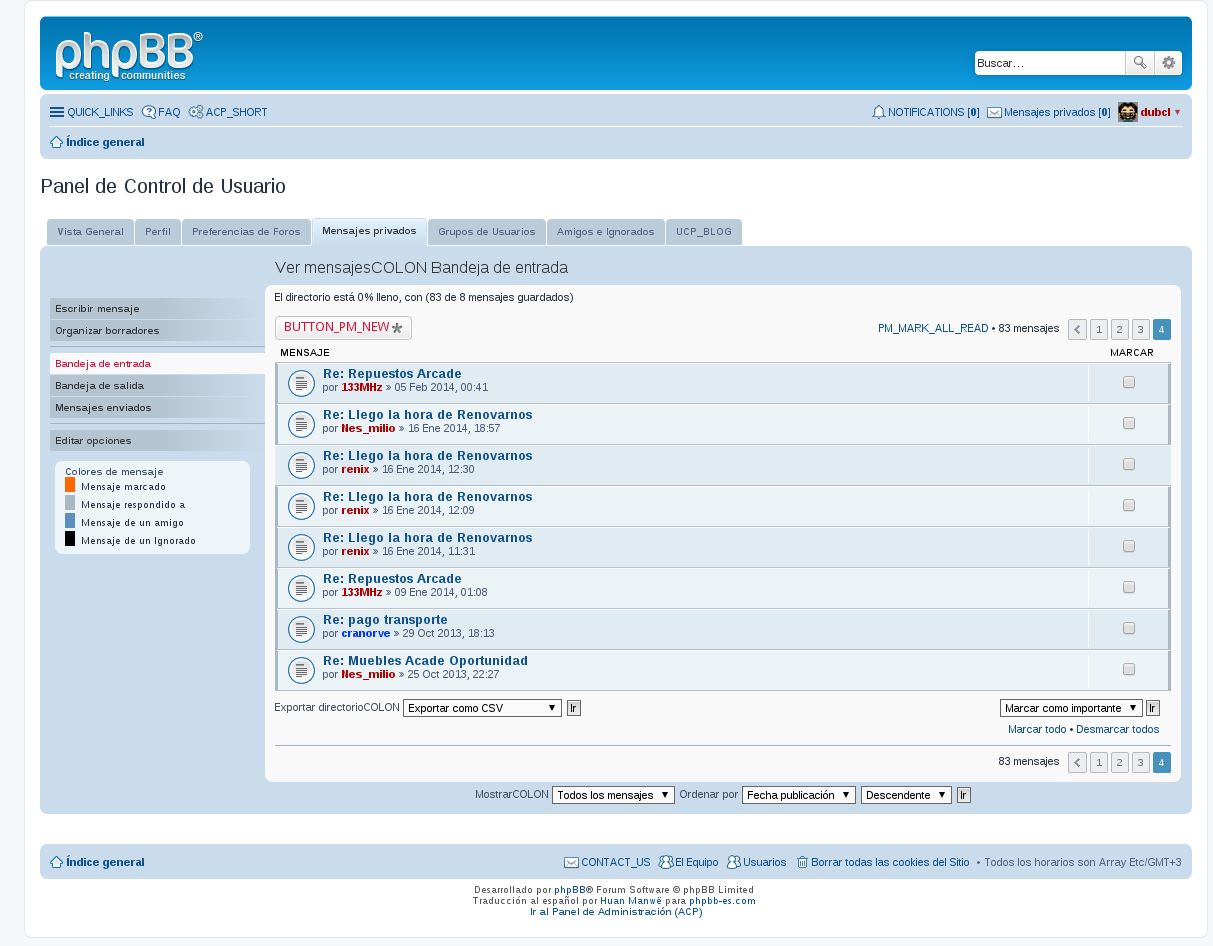
Task: Click the delete cookies trash icon
Action: (802, 862)
